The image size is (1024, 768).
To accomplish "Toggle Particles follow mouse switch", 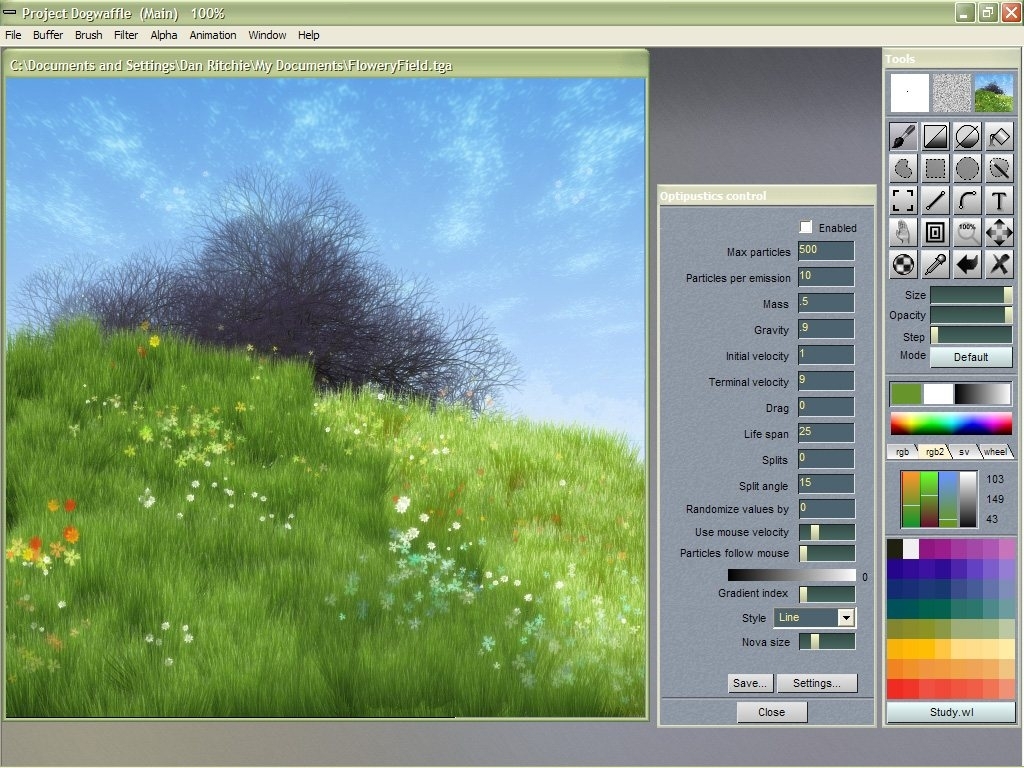I will 827,553.
